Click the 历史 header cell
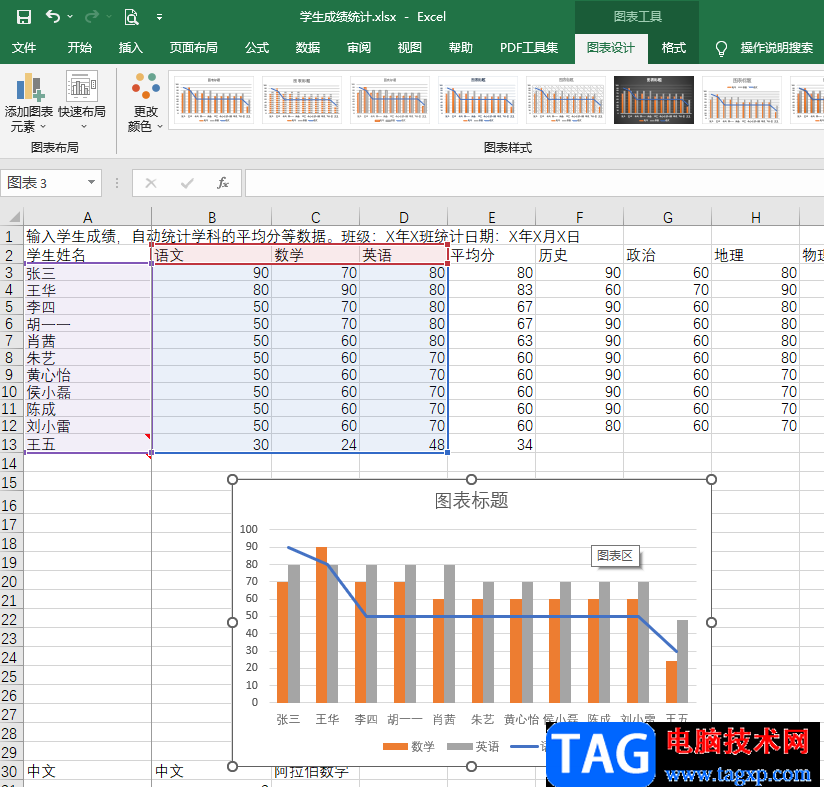The image size is (824, 787). [580, 255]
